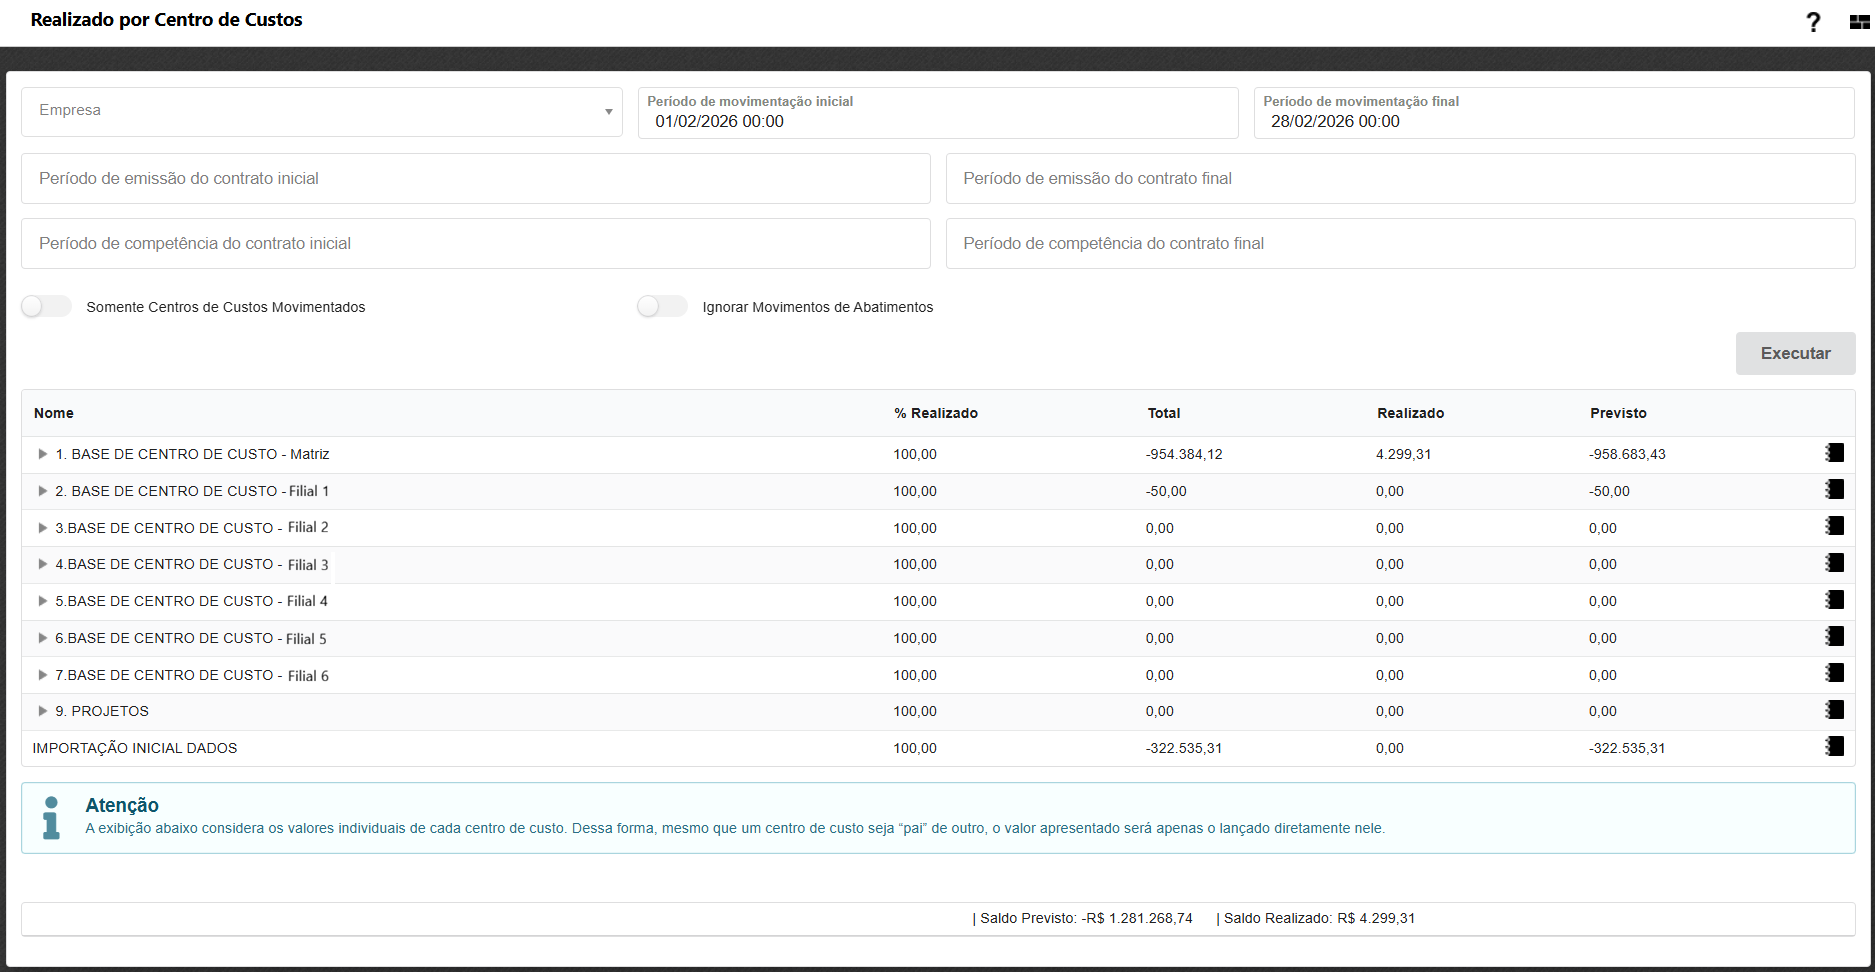Click the Previsto column header
Viewport: 1875px width, 972px height.
1618,413
